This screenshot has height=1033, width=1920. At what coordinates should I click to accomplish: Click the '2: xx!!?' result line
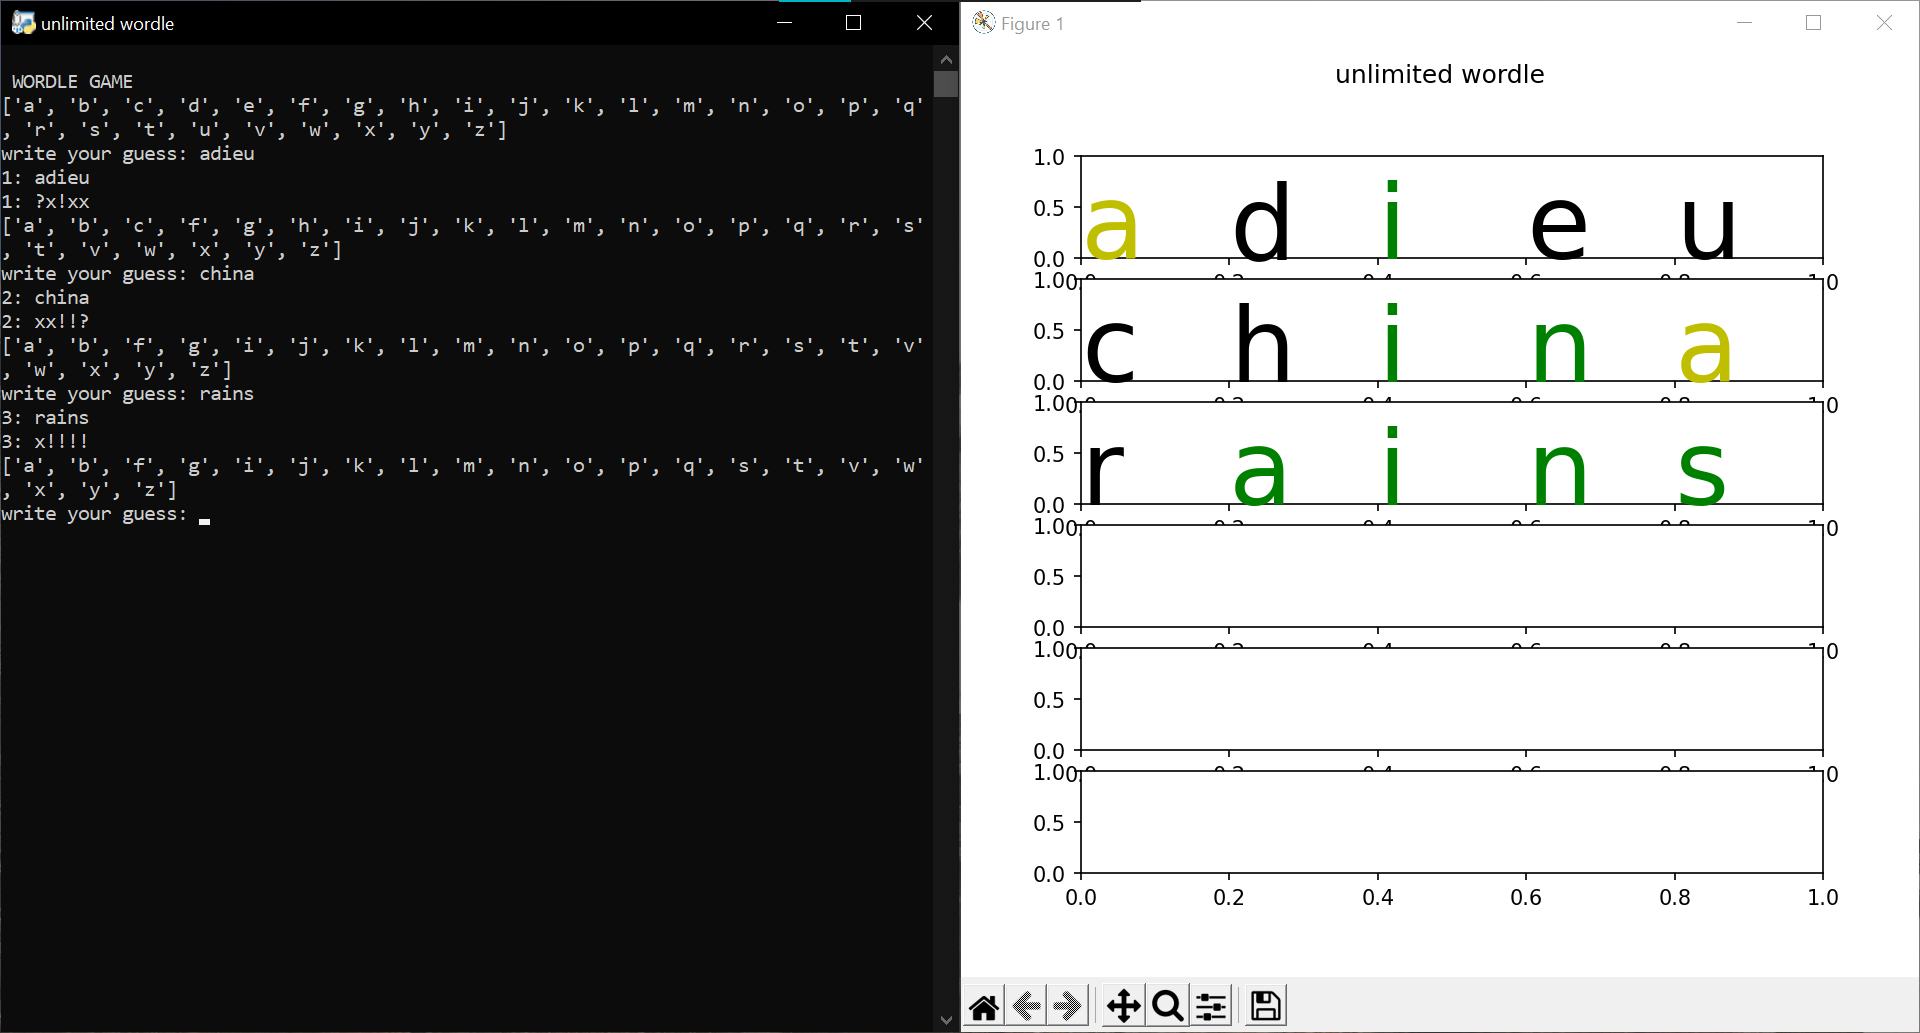tap(45, 322)
